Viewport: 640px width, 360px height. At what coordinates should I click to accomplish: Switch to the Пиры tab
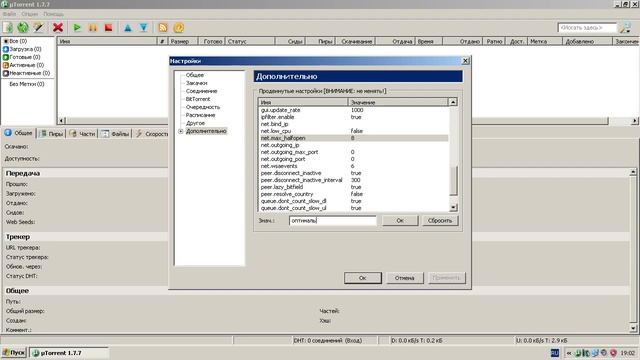[51, 133]
